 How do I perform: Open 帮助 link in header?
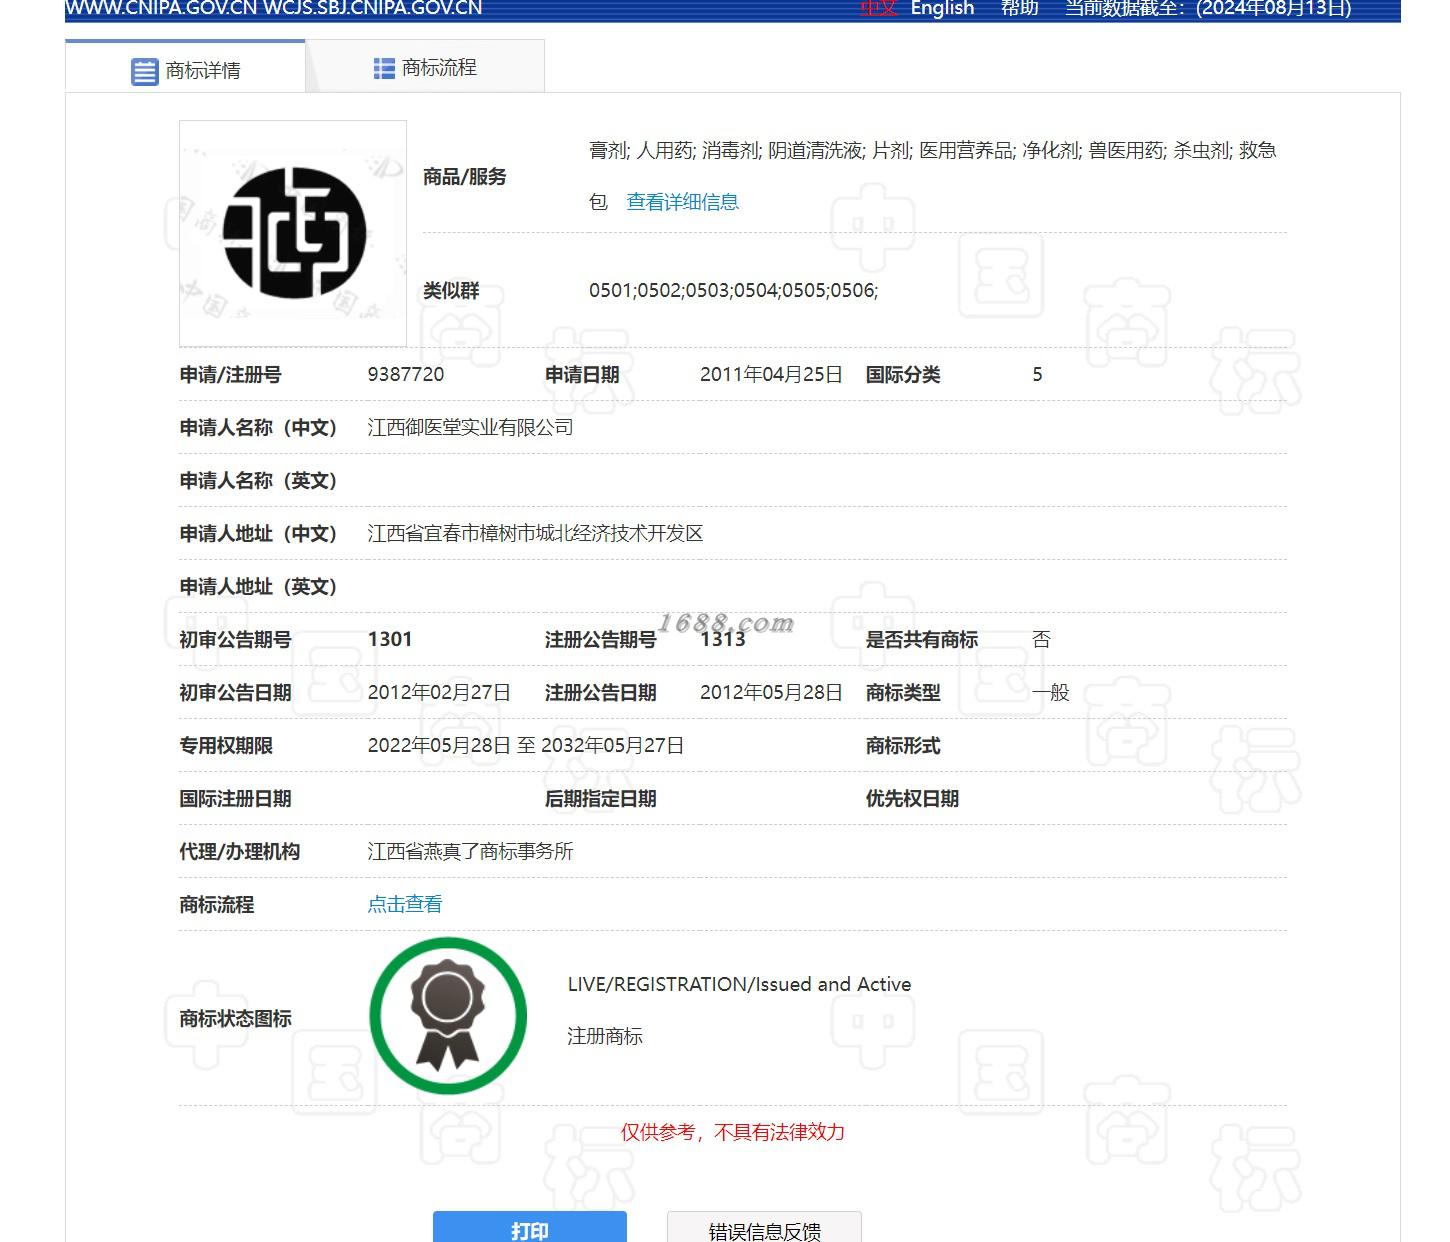tap(1020, 8)
